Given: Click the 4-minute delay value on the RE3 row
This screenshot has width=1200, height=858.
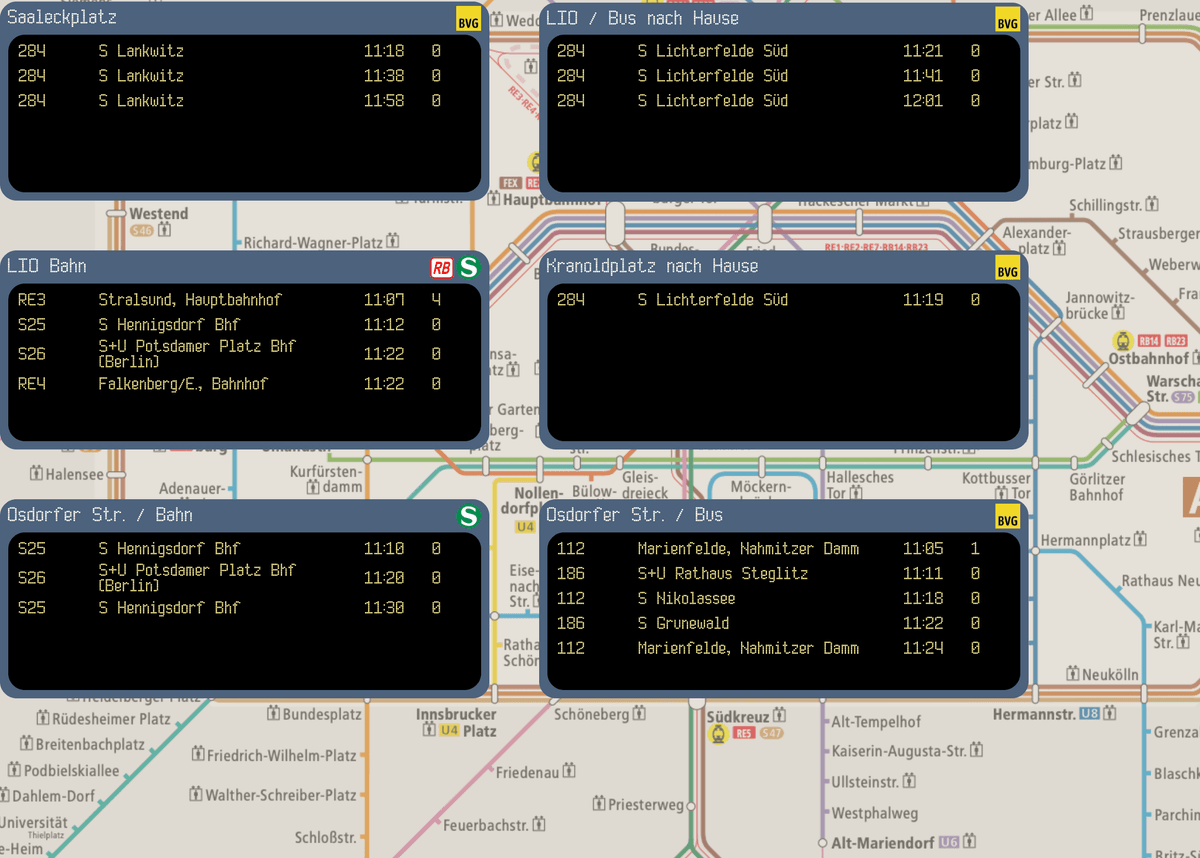Looking at the screenshot, I should point(436,300).
